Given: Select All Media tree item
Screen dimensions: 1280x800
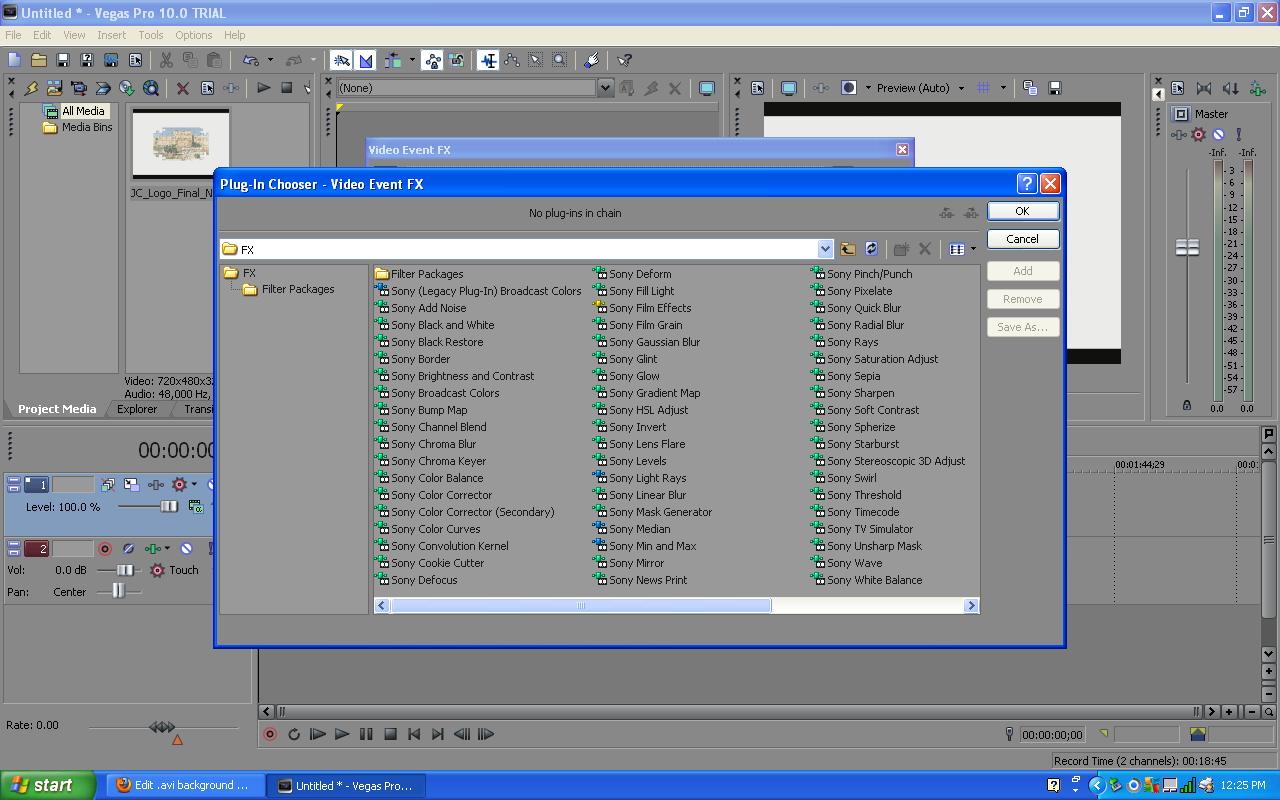Looking at the screenshot, I should [x=82, y=111].
